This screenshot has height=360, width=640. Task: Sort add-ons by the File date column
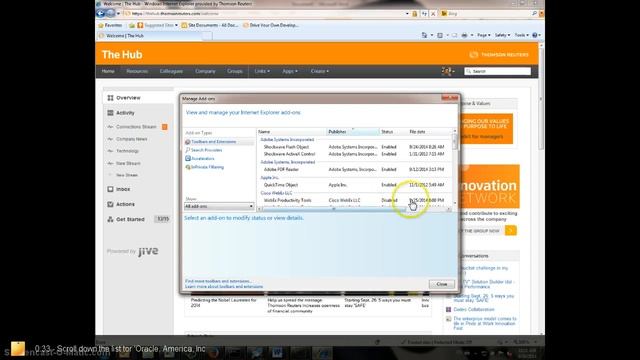[x=430, y=132]
